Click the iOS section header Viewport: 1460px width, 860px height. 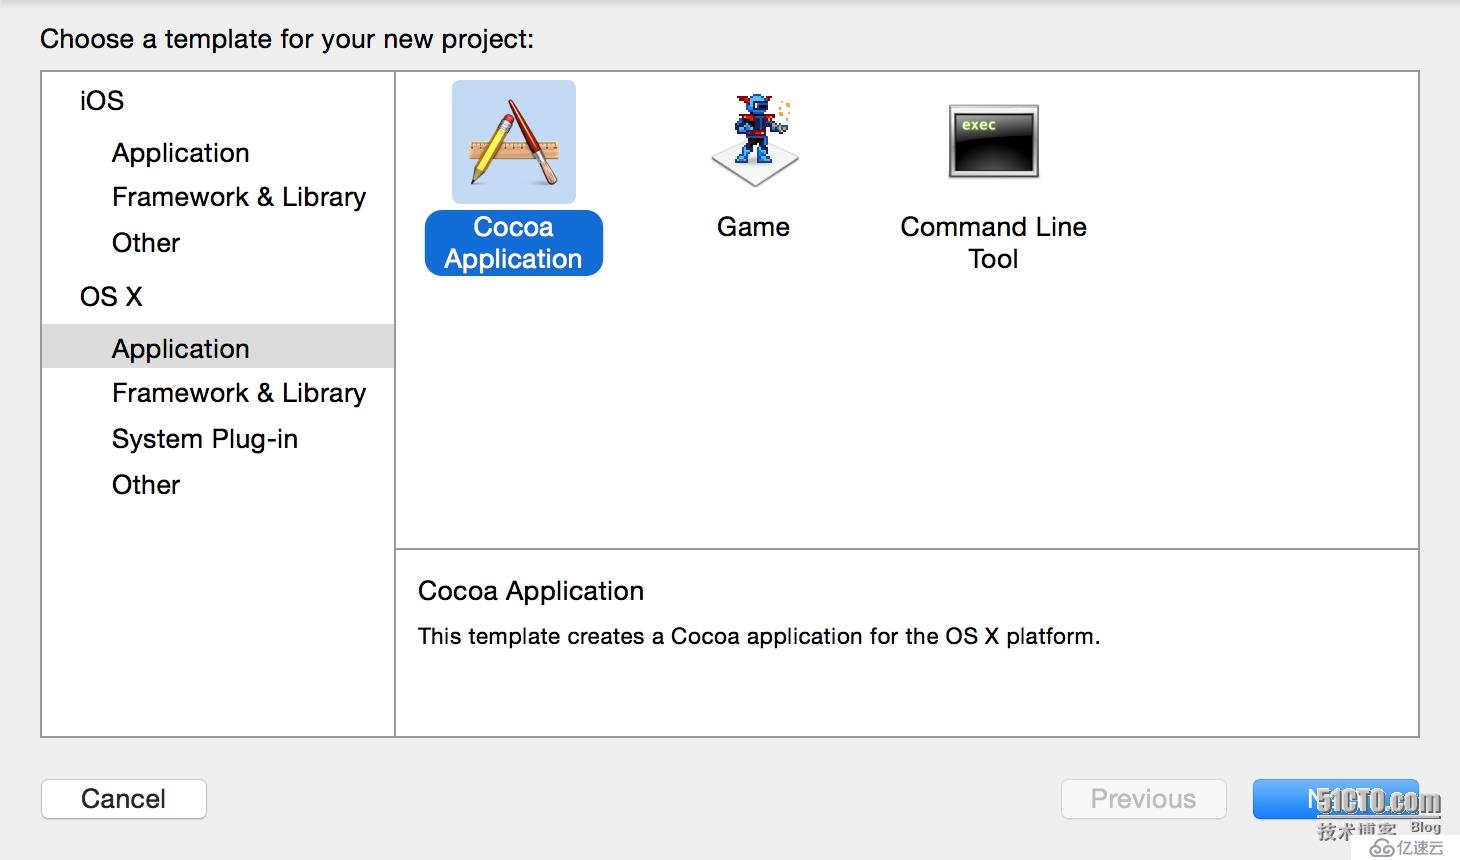click(102, 101)
